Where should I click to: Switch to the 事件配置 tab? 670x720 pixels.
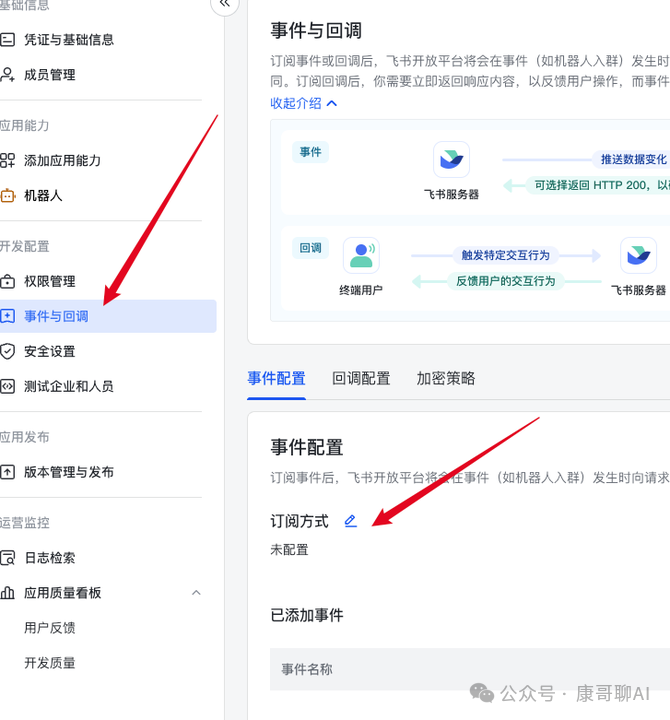click(276, 378)
